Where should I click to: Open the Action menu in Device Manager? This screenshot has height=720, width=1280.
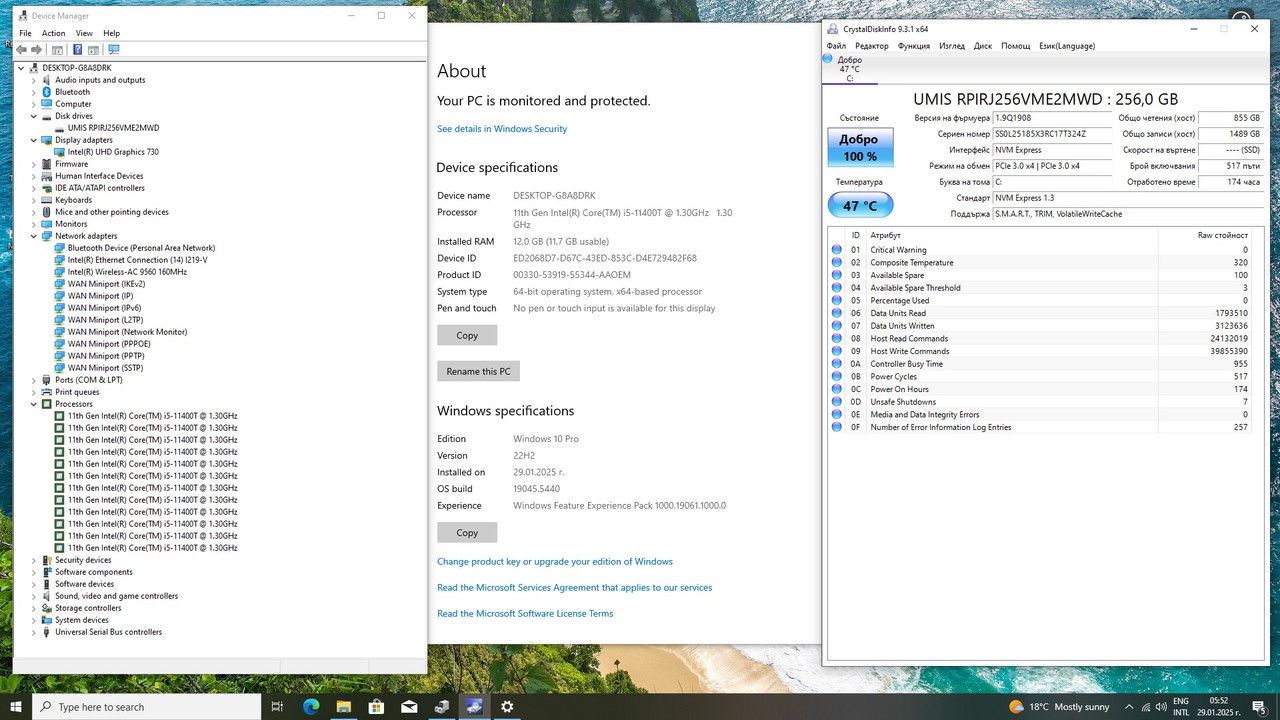53,33
